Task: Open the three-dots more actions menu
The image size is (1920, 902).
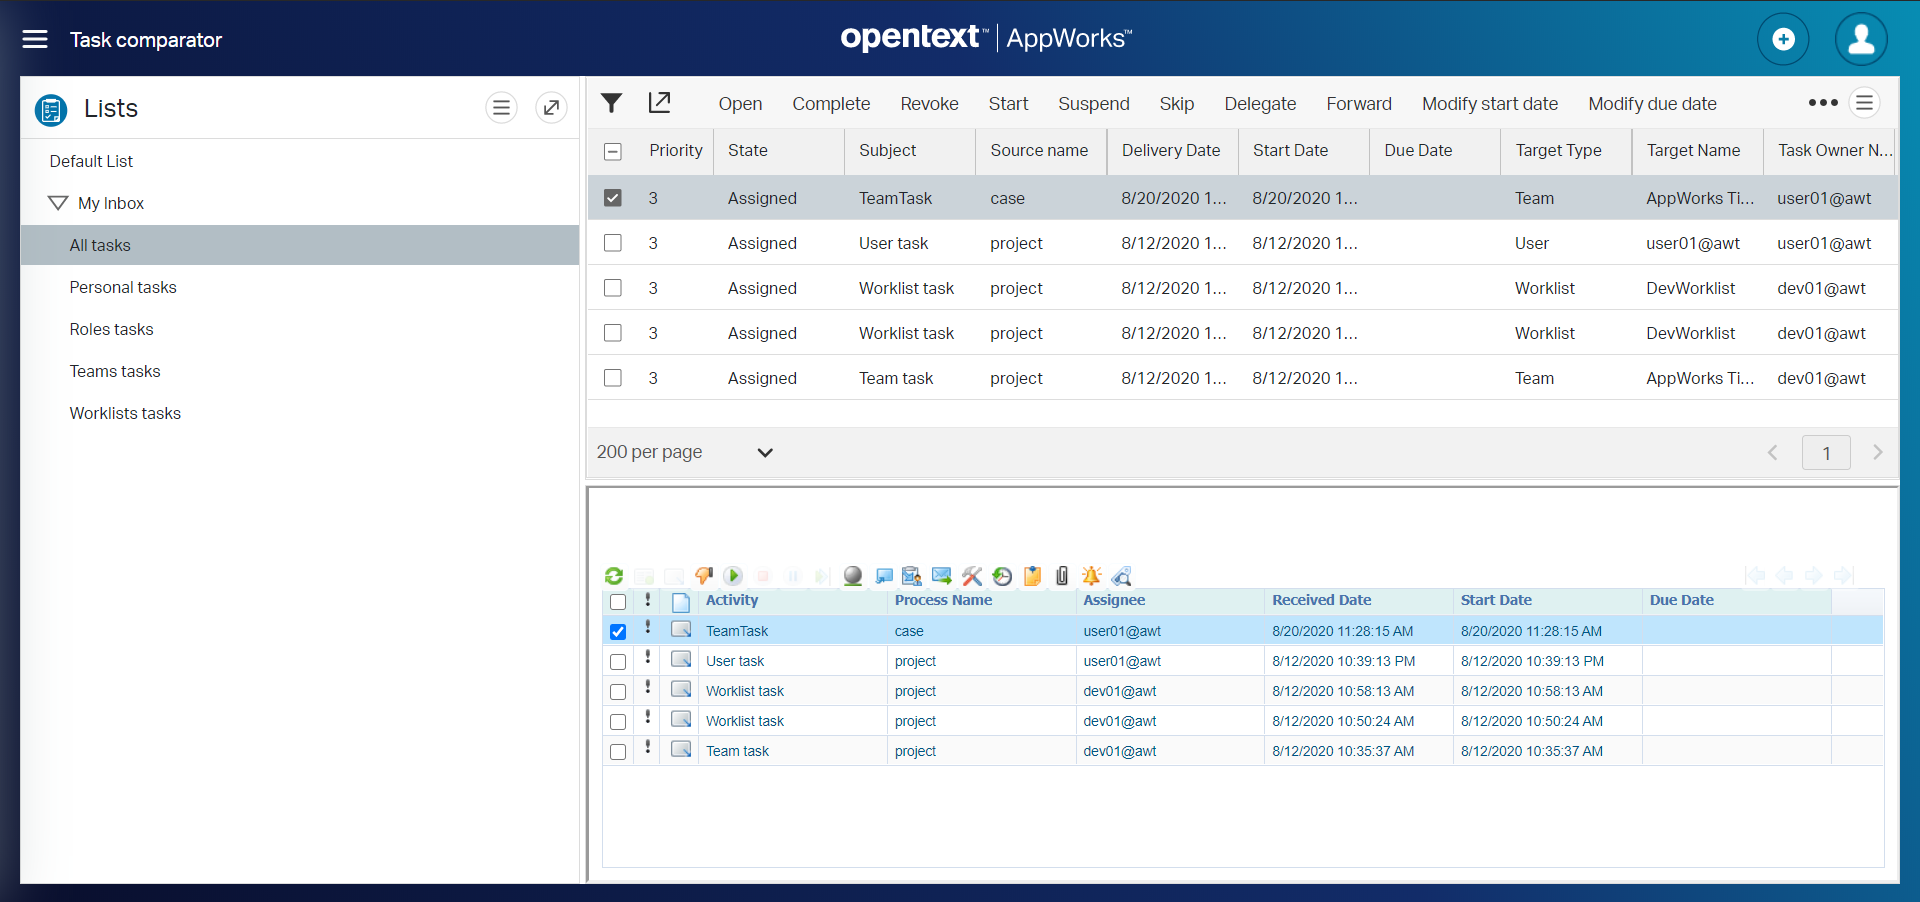Action: [x=1822, y=103]
